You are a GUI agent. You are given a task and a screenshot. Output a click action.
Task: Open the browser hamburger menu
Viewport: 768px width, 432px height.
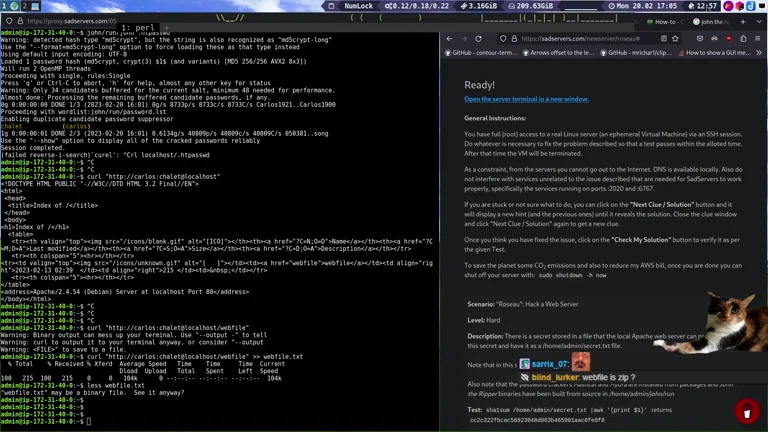[758, 39]
